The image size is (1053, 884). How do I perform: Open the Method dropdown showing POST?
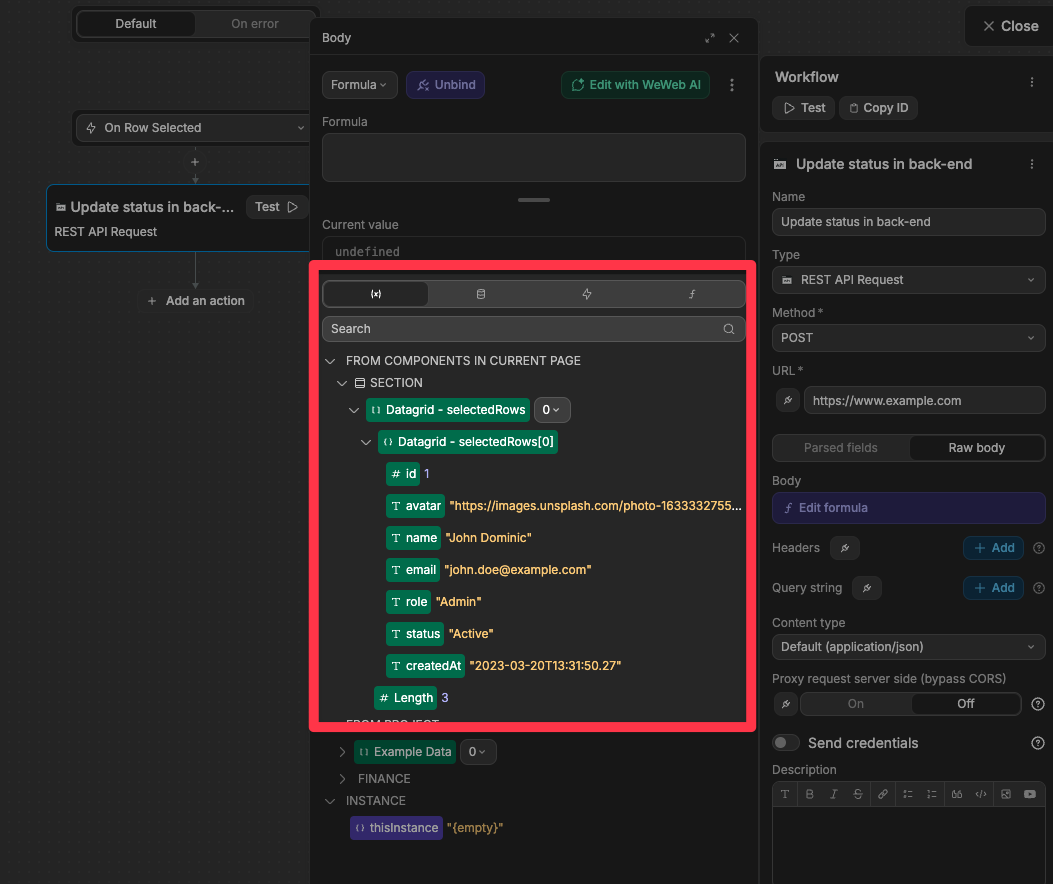(908, 338)
